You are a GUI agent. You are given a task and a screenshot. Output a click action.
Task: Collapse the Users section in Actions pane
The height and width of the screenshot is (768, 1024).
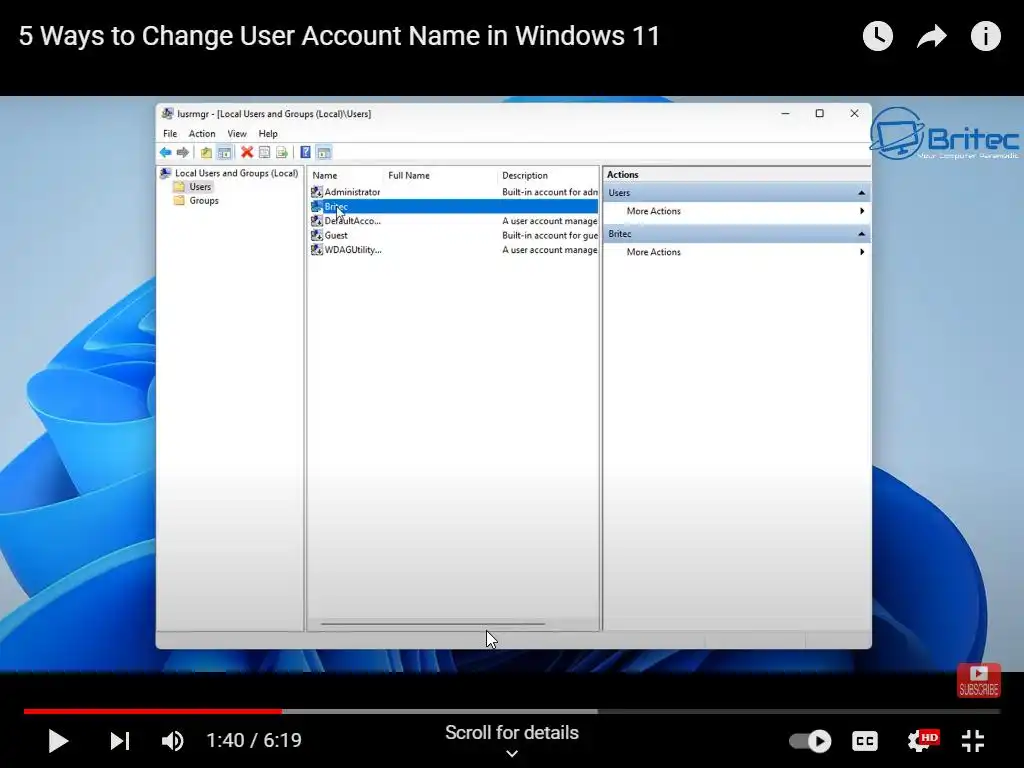[861, 193]
